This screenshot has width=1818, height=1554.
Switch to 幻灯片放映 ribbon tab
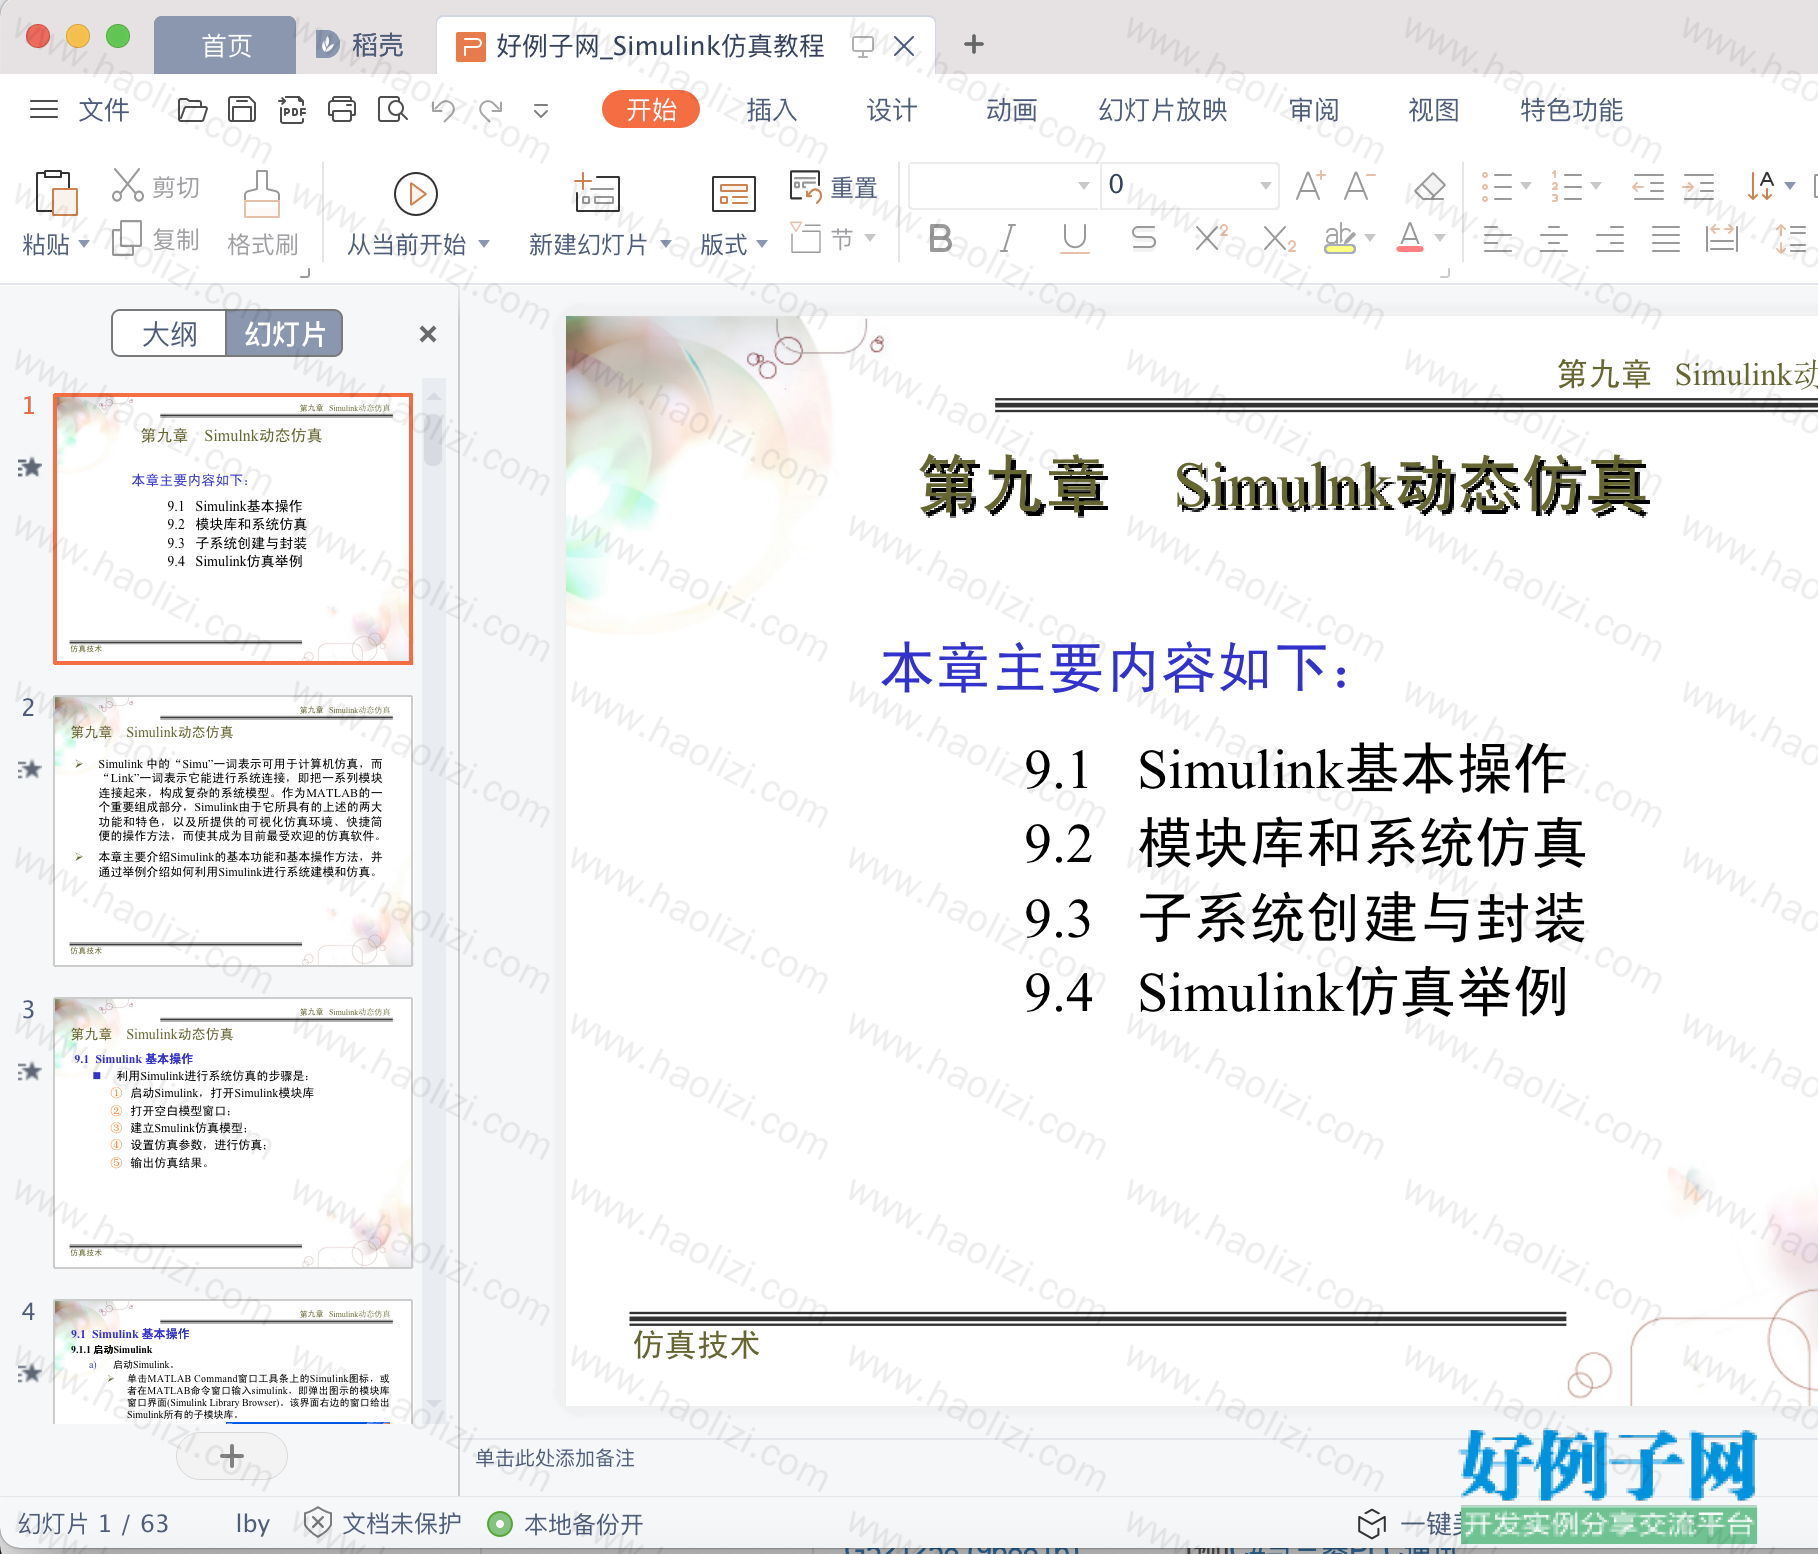pos(1162,110)
